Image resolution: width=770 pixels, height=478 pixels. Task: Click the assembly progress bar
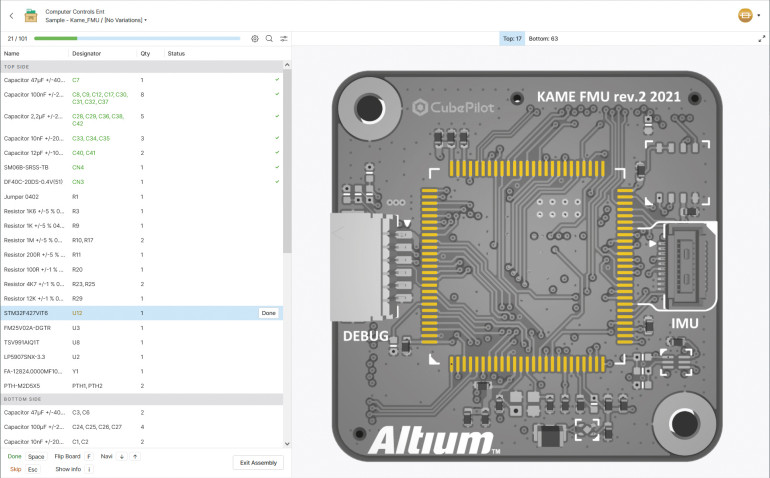point(137,38)
